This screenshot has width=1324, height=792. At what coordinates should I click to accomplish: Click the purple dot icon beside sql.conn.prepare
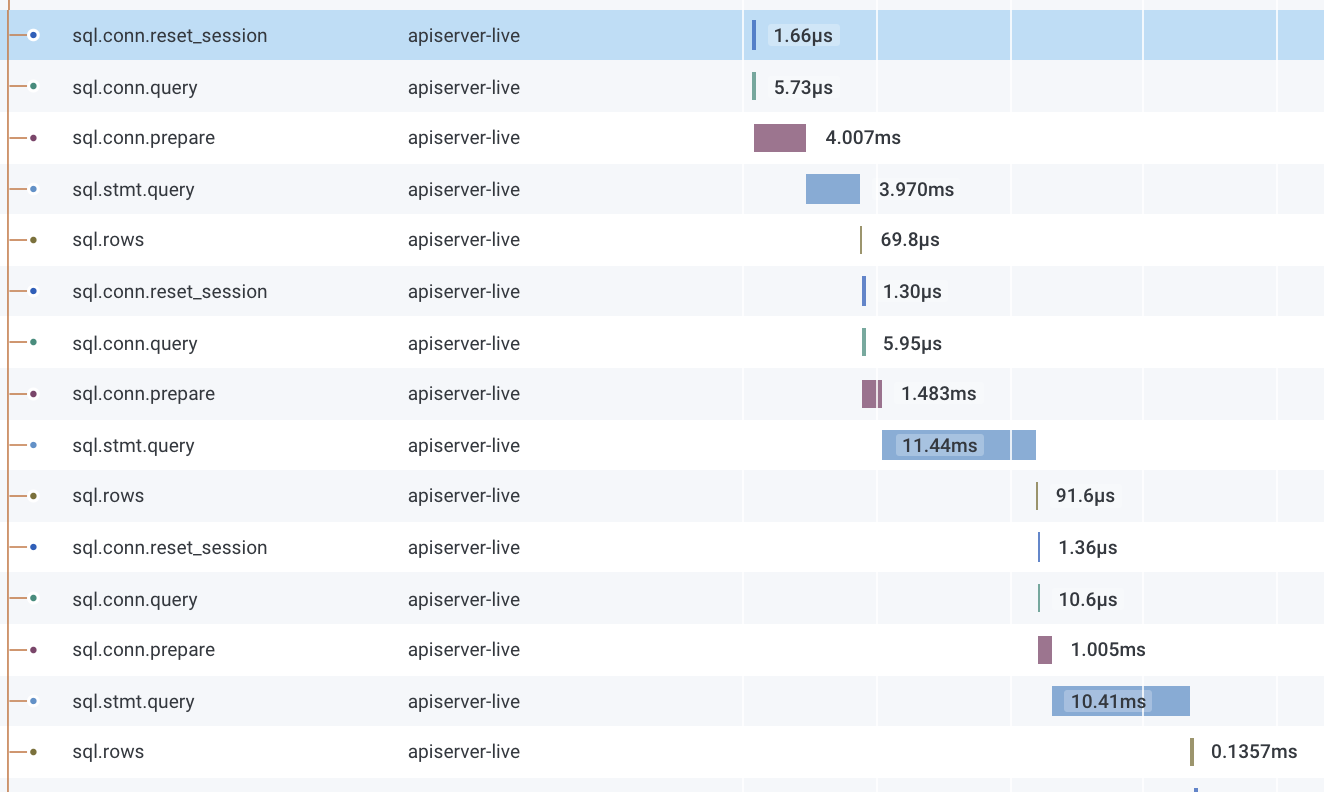(x=33, y=137)
